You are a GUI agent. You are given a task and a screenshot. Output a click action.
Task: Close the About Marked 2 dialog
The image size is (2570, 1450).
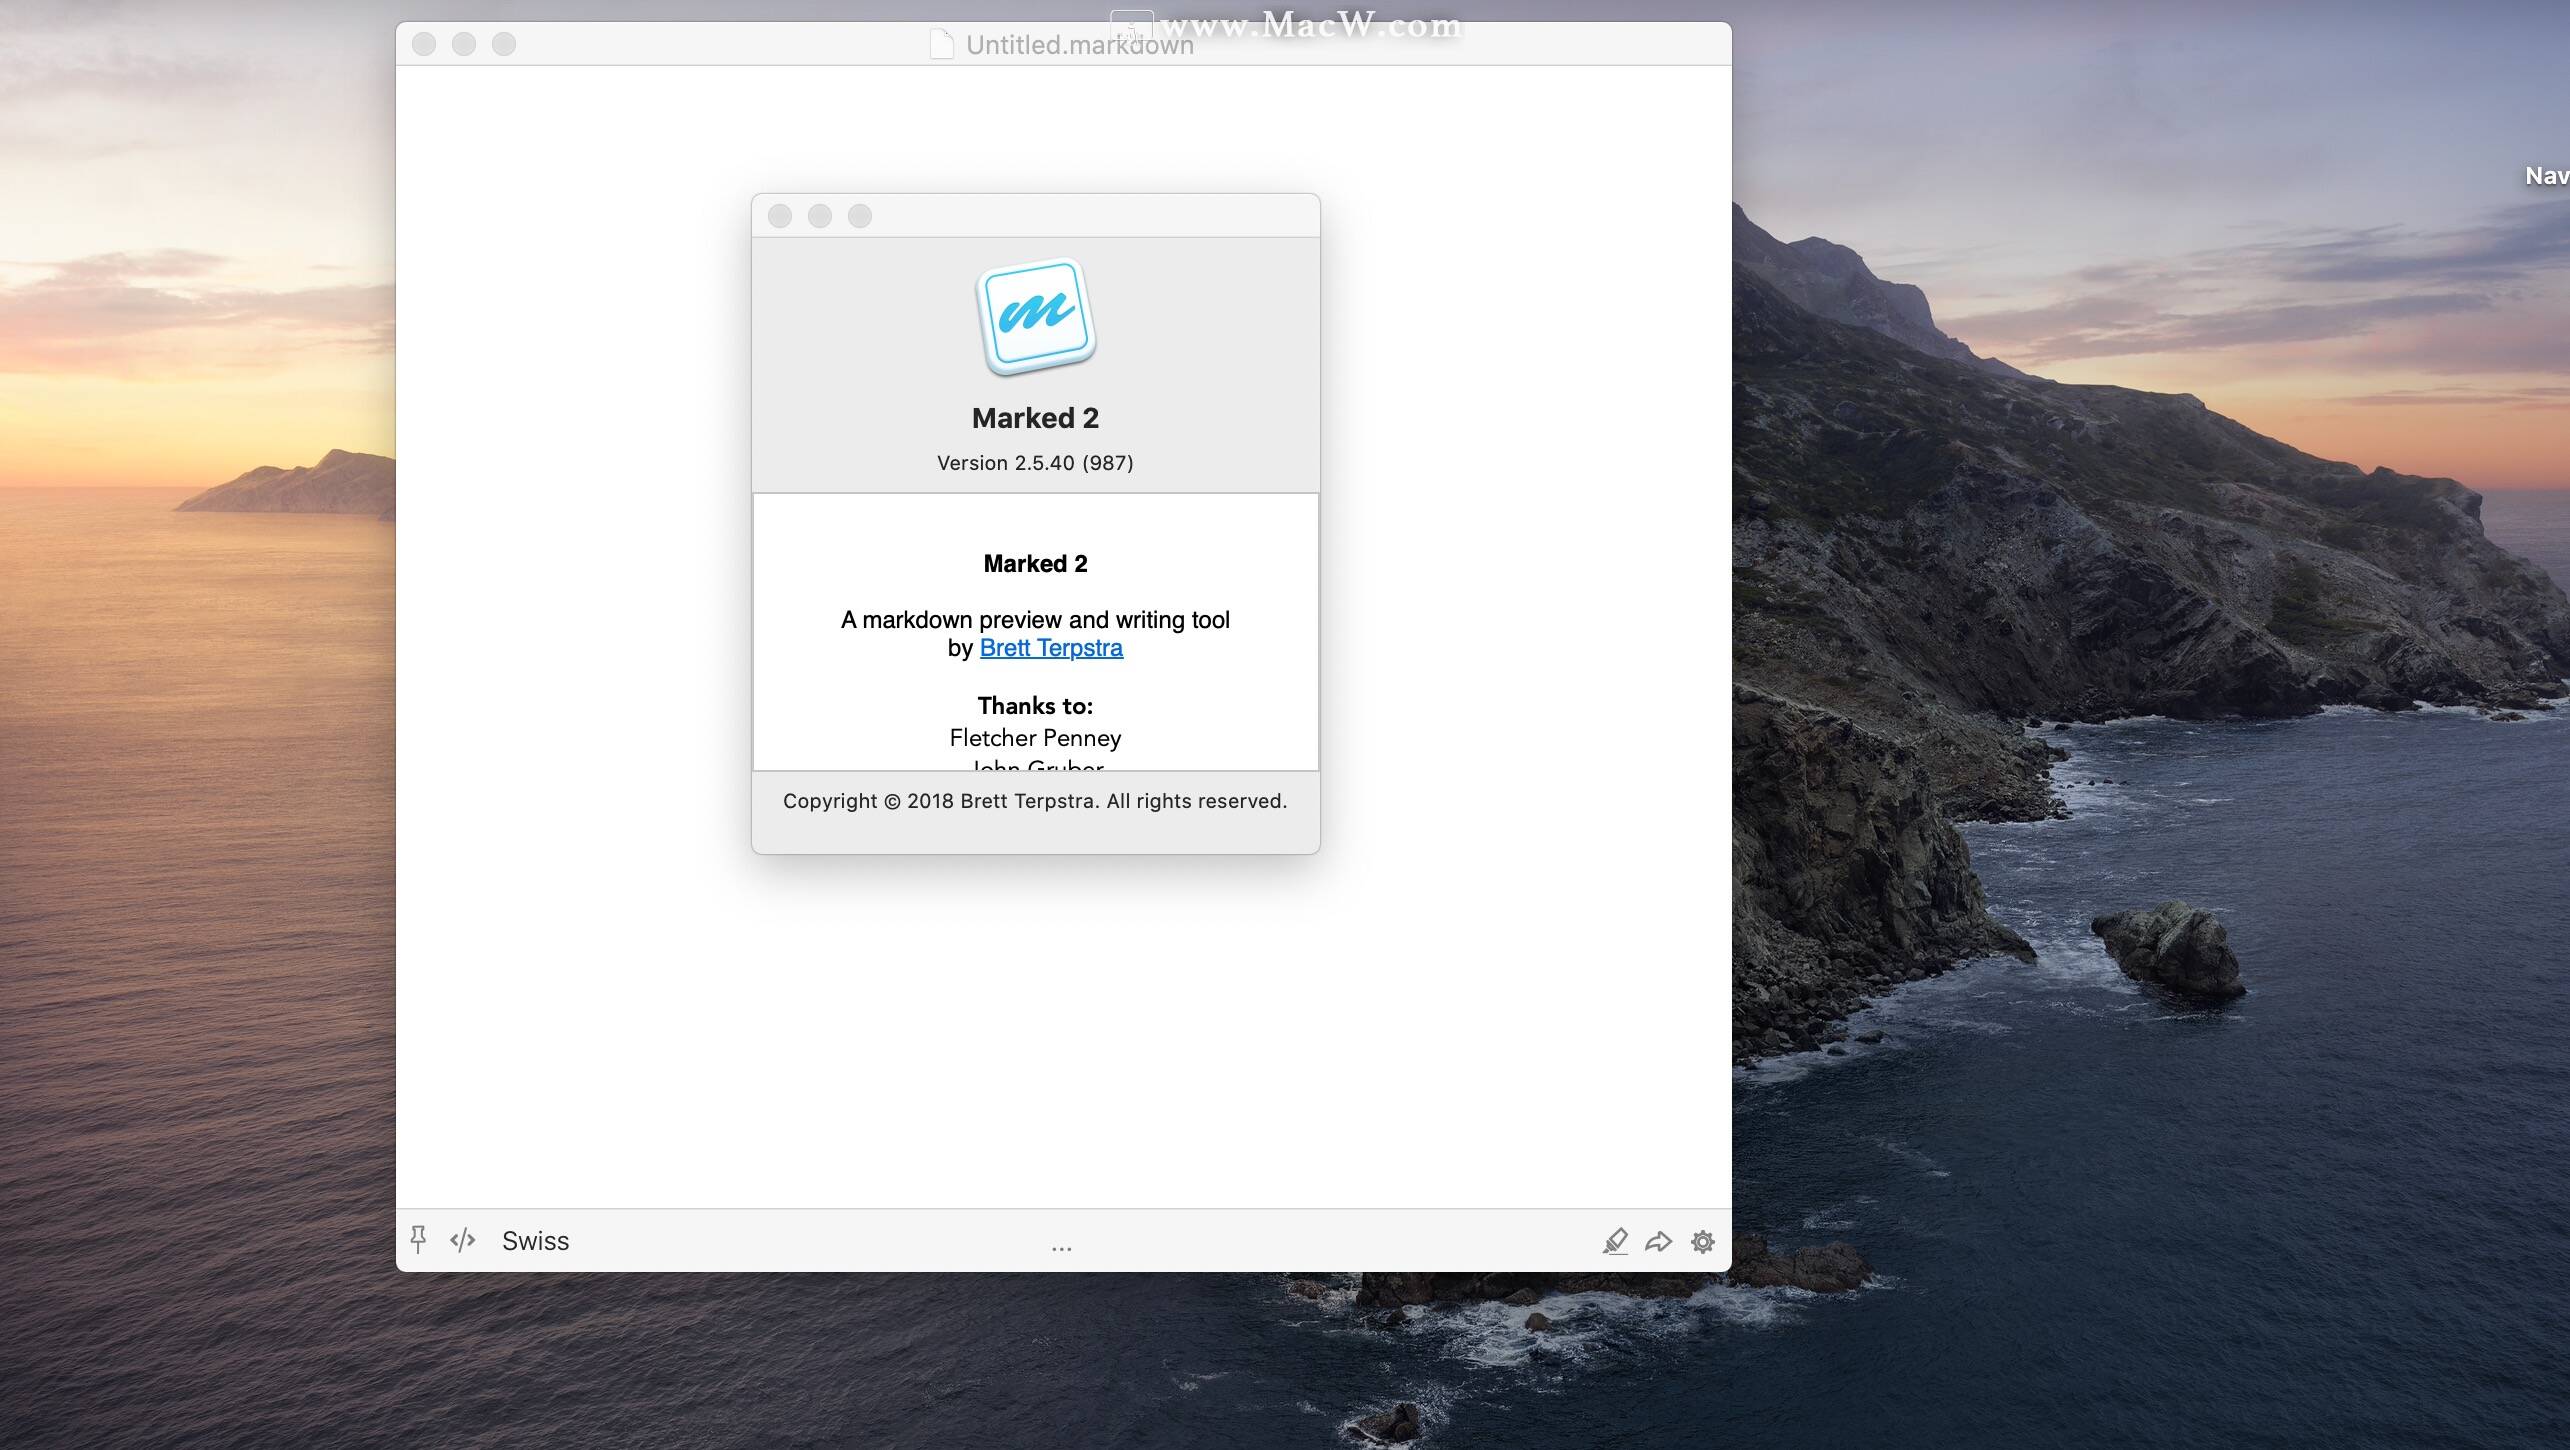[780, 216]
